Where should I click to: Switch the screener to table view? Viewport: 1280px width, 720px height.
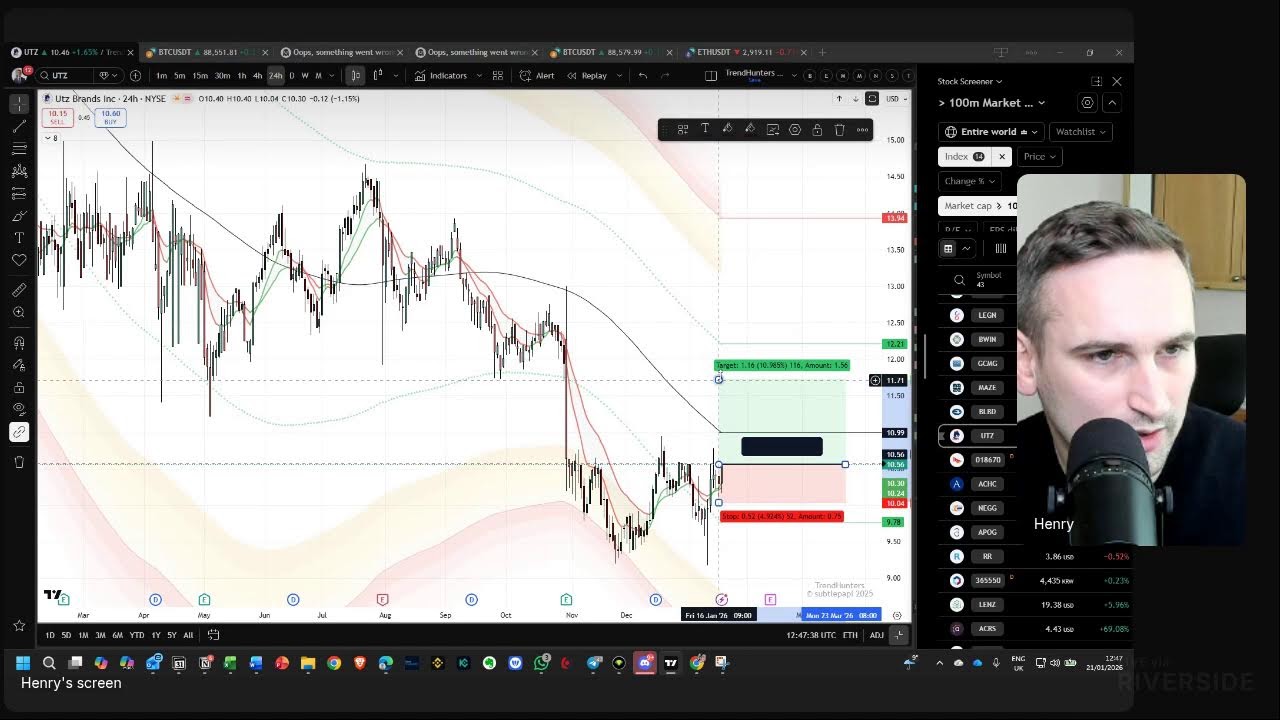pyautogui.click(x=948, y=248)
